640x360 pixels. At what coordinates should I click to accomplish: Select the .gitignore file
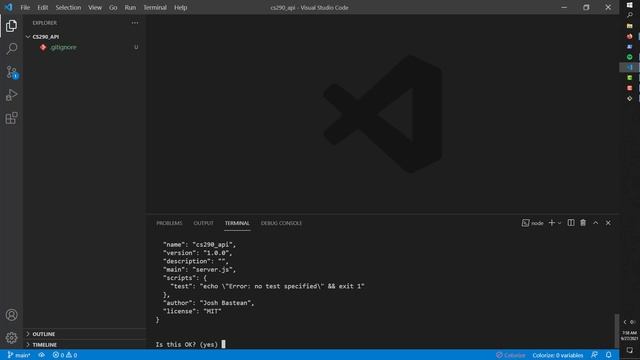tap(84, 47)
